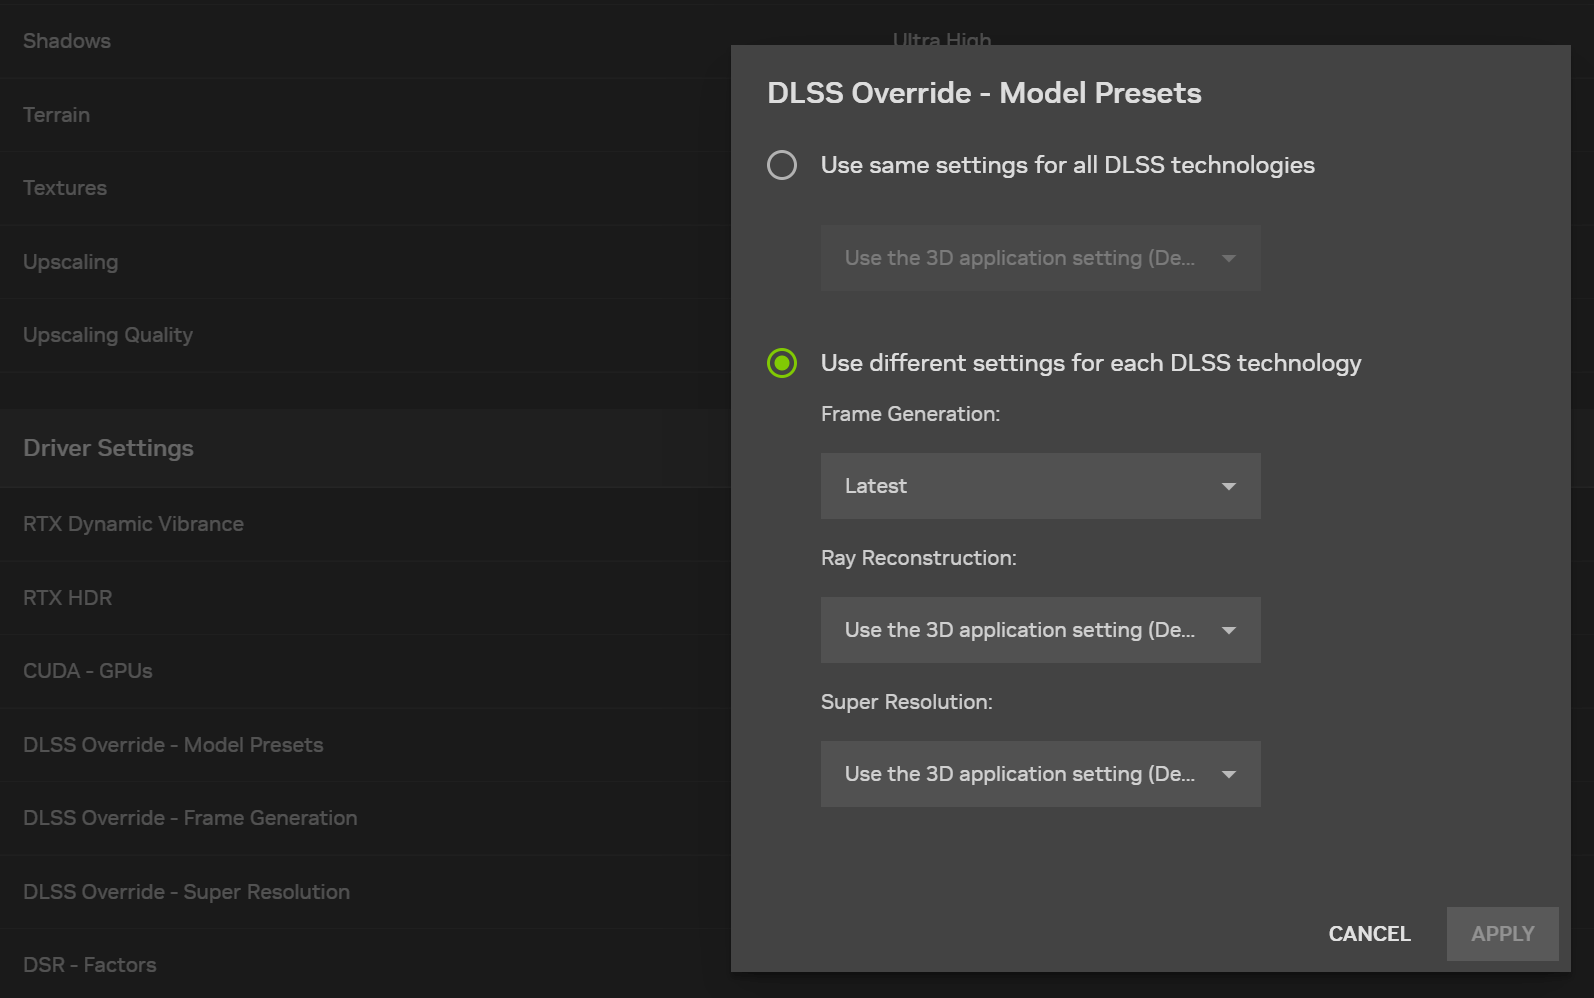Viewport: 1594px width, 998px height.
Task: Open DLSS Override - Super Resolution row
Action: click(187, 892)
